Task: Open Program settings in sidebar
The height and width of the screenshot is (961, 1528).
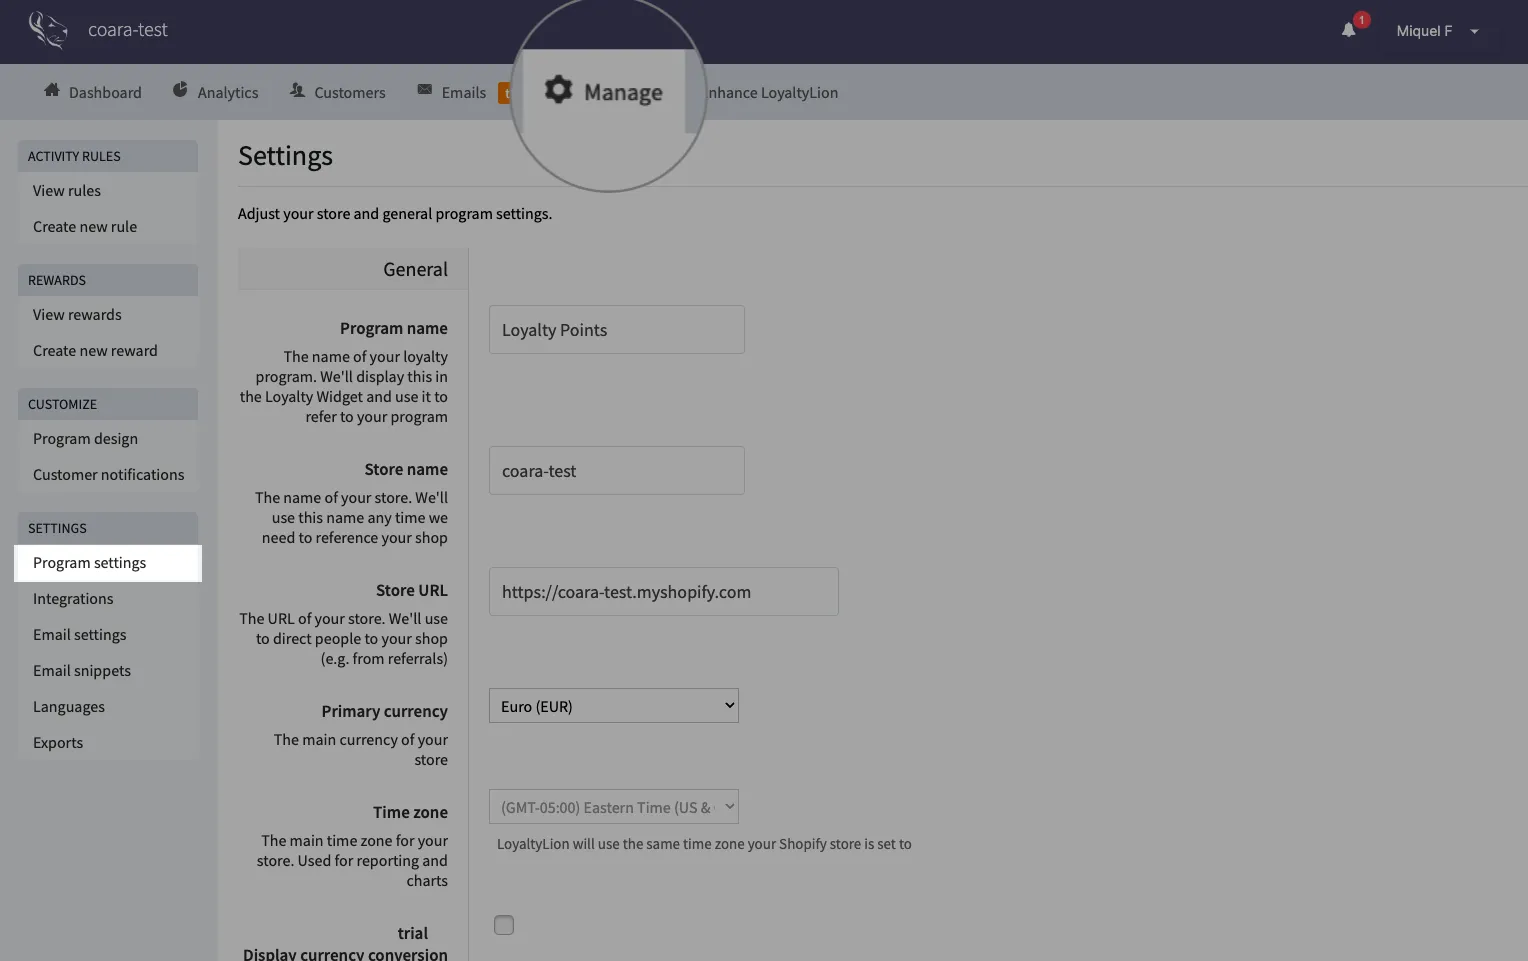Action: point(90,563)
